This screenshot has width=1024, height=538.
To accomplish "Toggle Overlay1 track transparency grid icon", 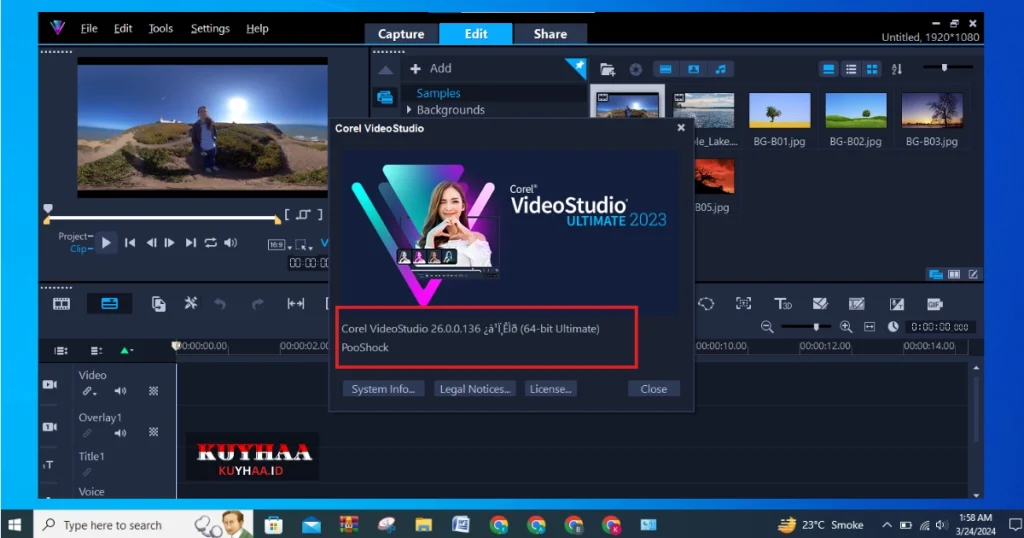I will [153, 432].
